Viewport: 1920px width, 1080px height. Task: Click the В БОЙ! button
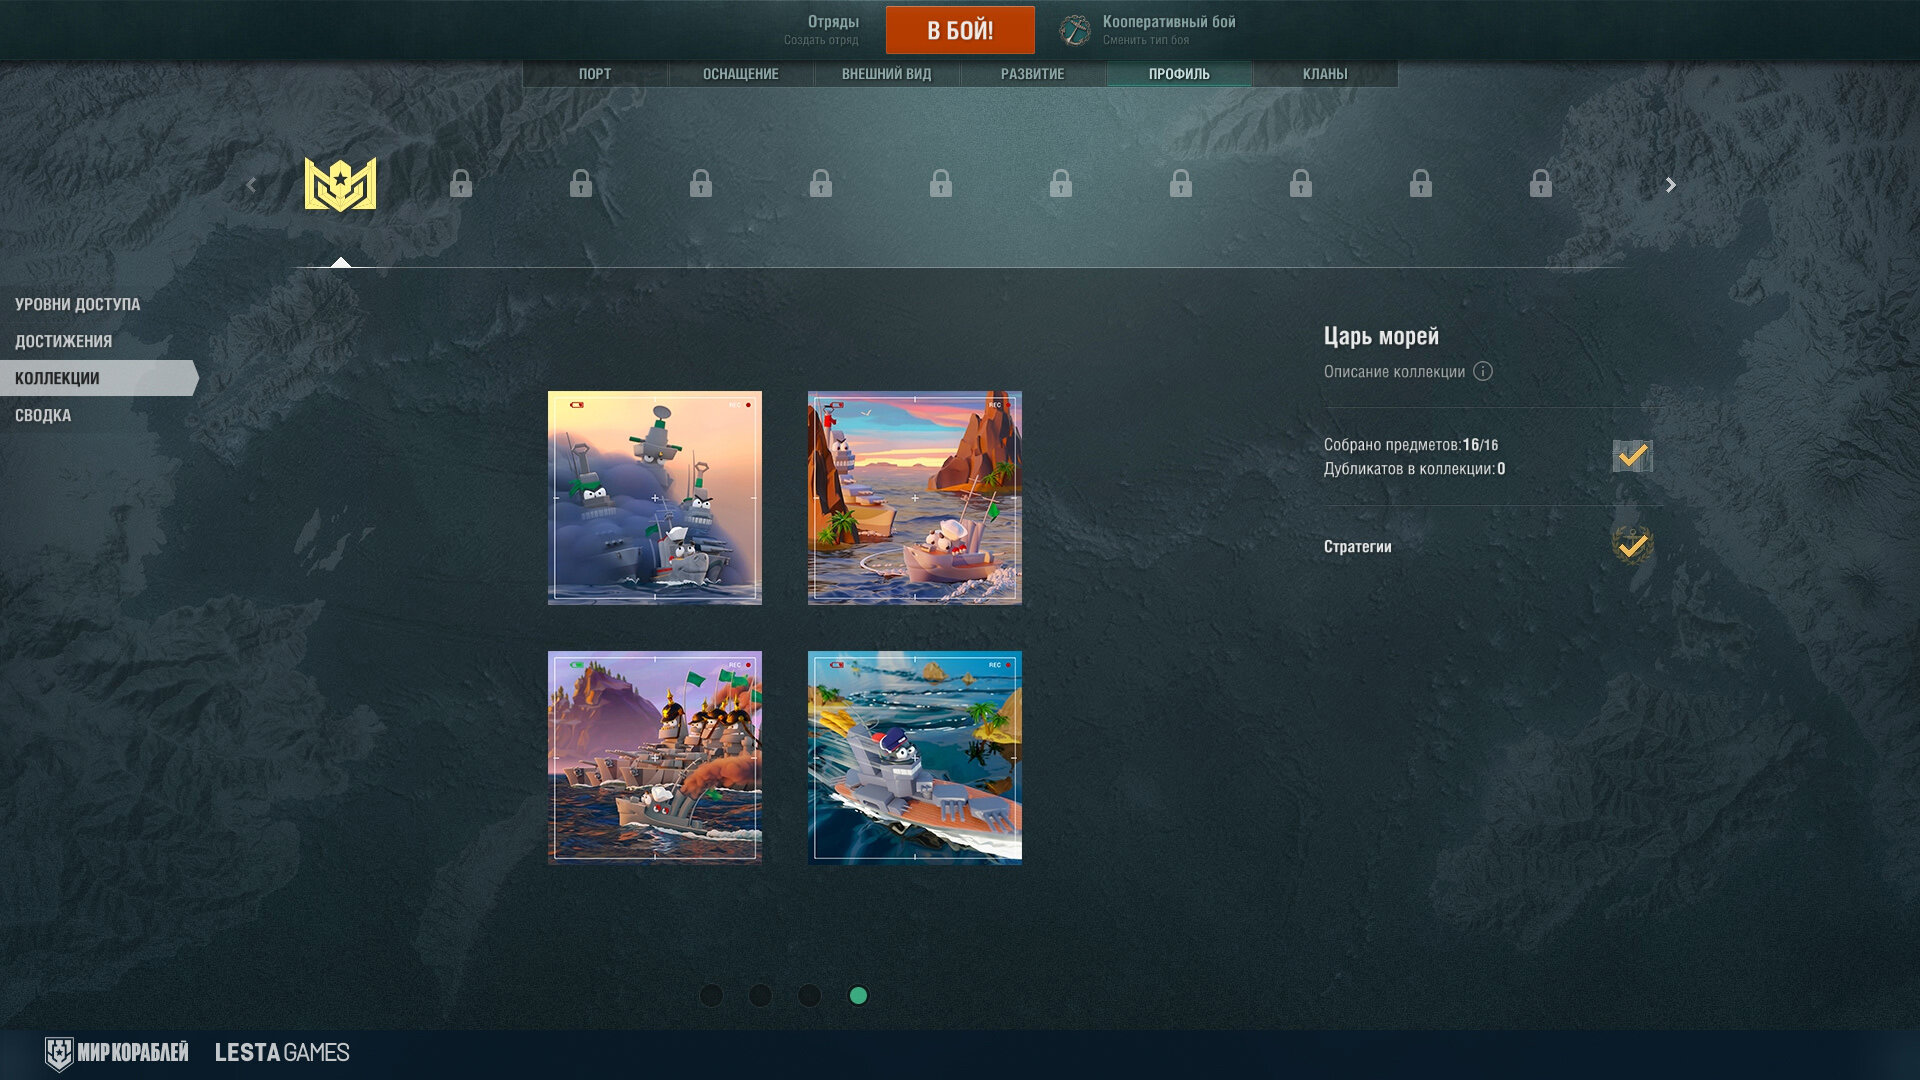960,30
